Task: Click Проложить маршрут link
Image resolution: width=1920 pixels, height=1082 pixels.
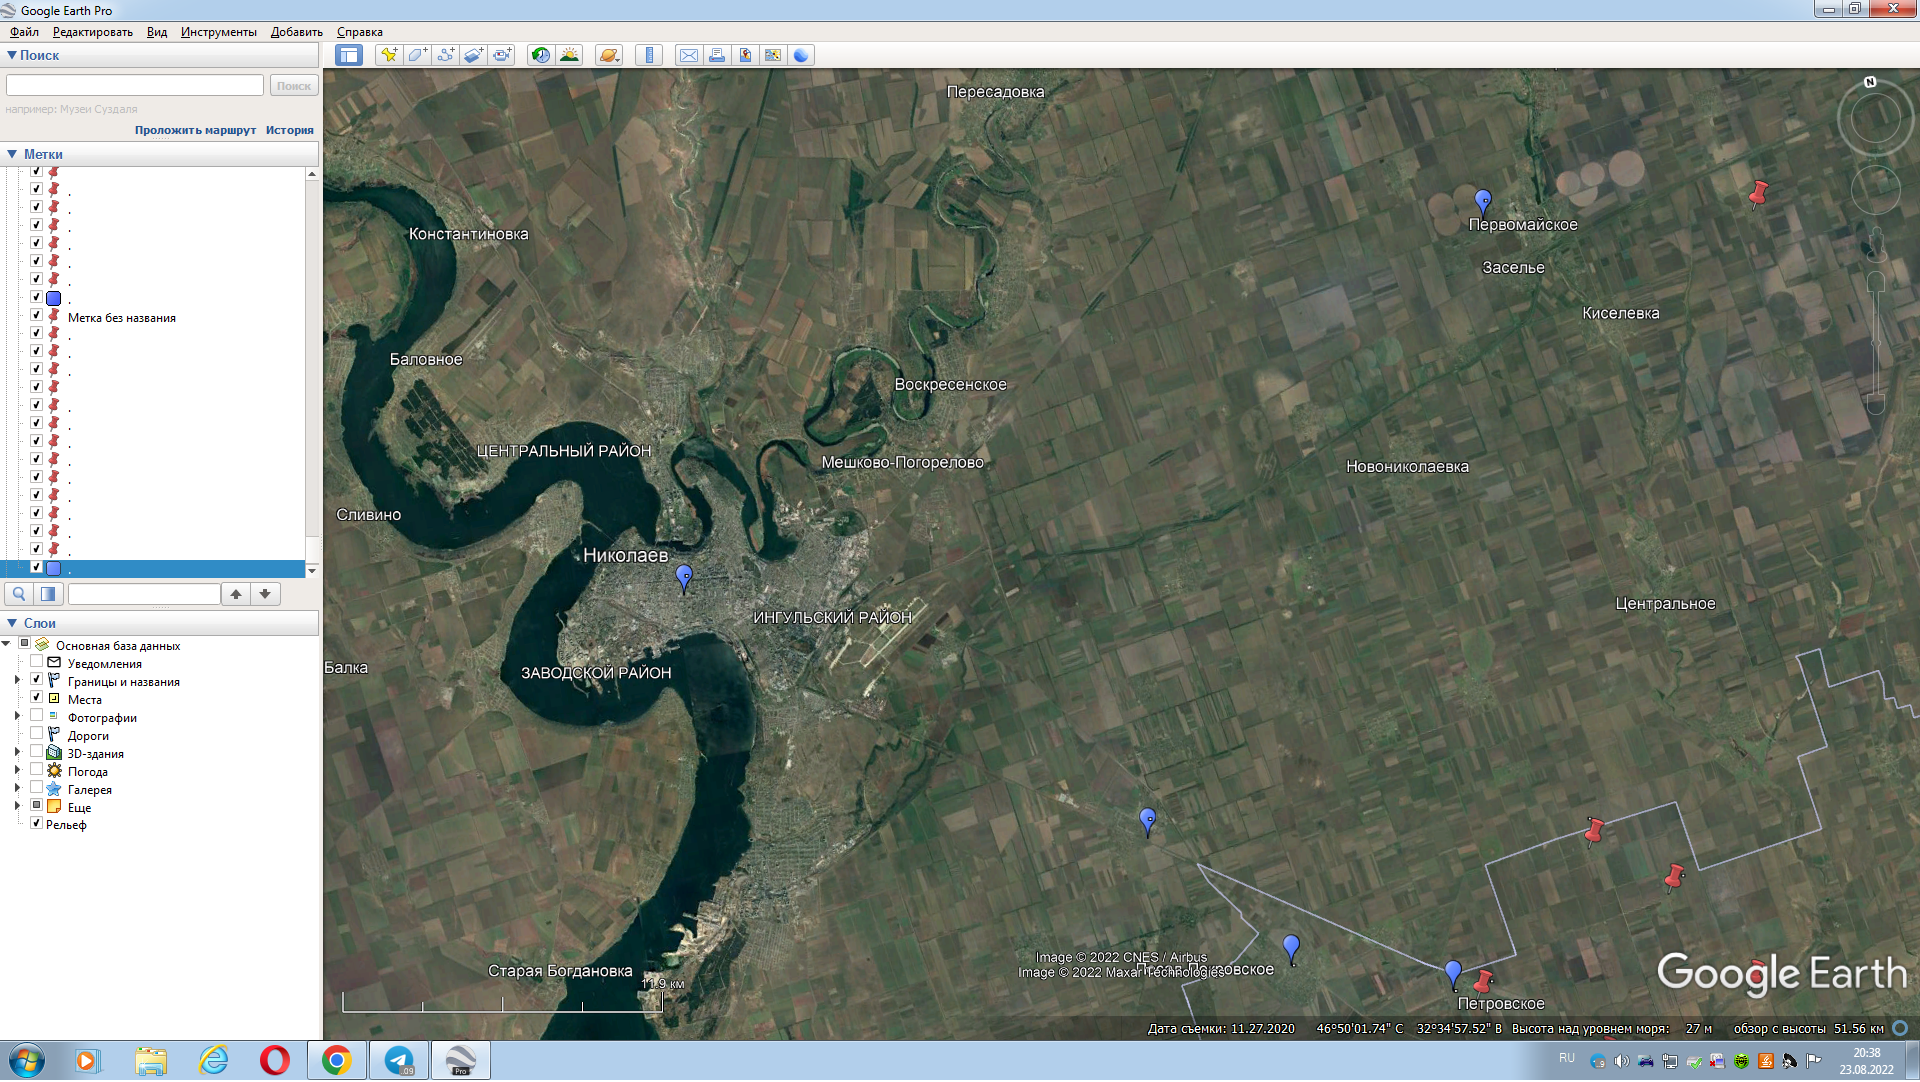Action: pos(196,131)
